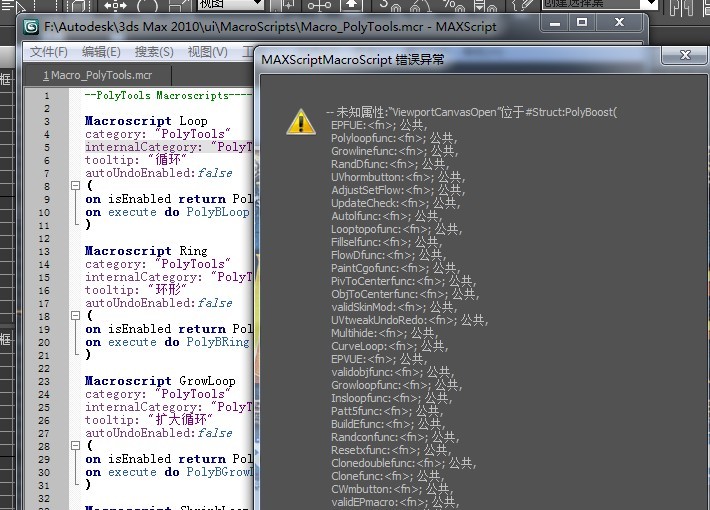Click the tooltip "循环" code line
Image resolution: width=710 pixels, height=510 pixels.
[x=135, y=160]
